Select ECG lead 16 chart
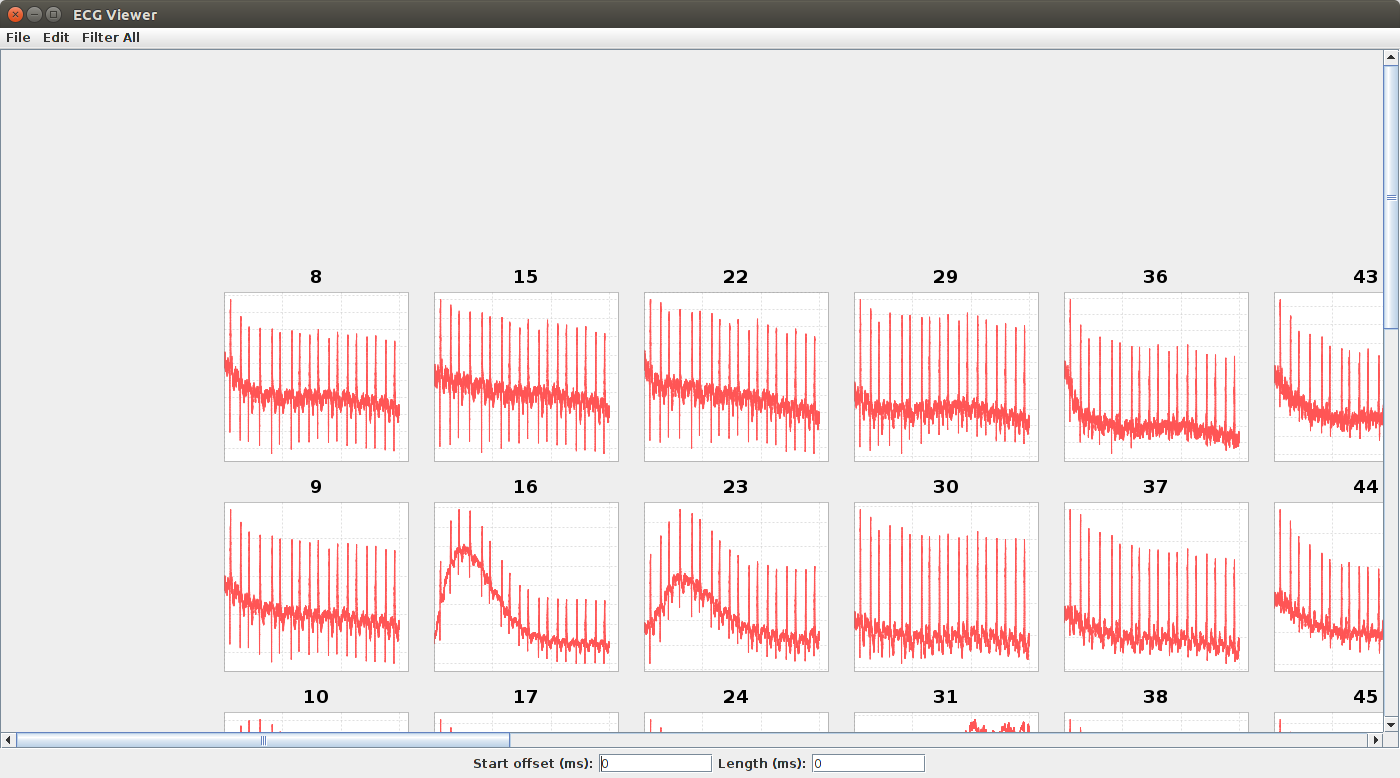Screen dimensions: 1400x778 (526, 587)
